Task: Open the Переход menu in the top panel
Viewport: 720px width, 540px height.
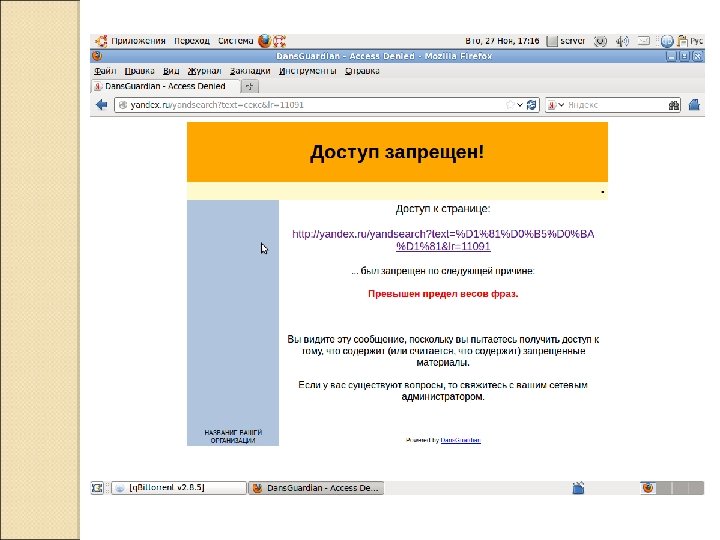Action: pyautogui.click(x=191, y=41)
